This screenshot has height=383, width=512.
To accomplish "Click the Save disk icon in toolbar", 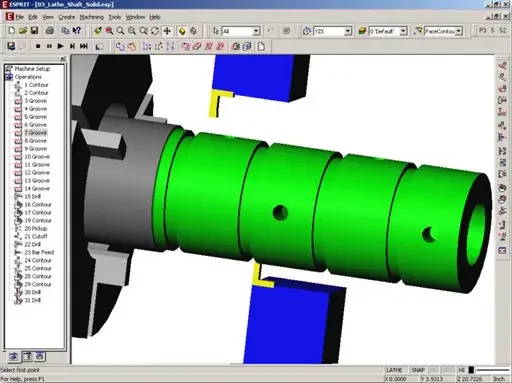I will 34,31.
